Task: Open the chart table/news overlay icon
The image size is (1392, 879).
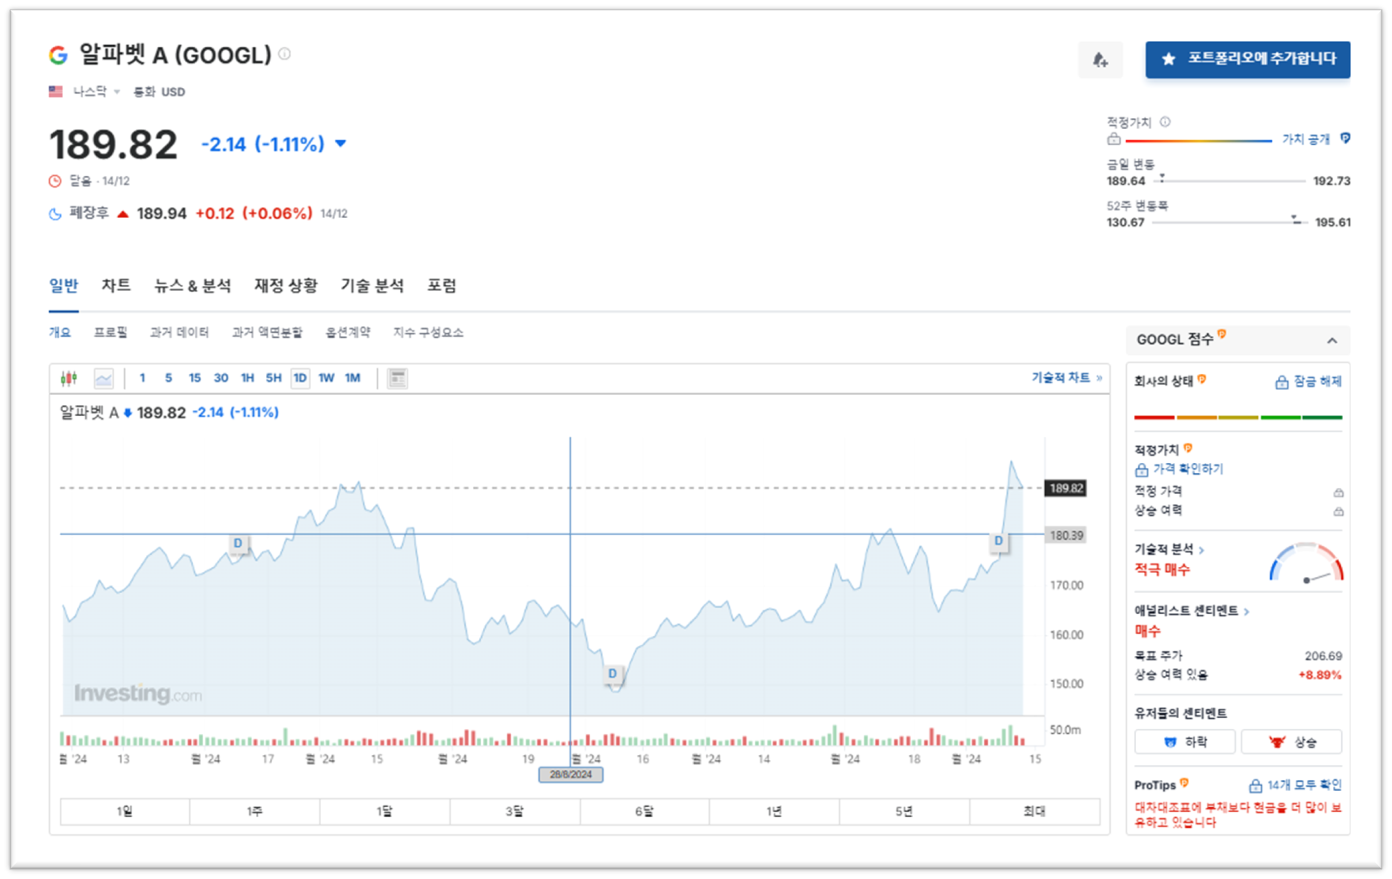Action: click(x=398, y=378)
